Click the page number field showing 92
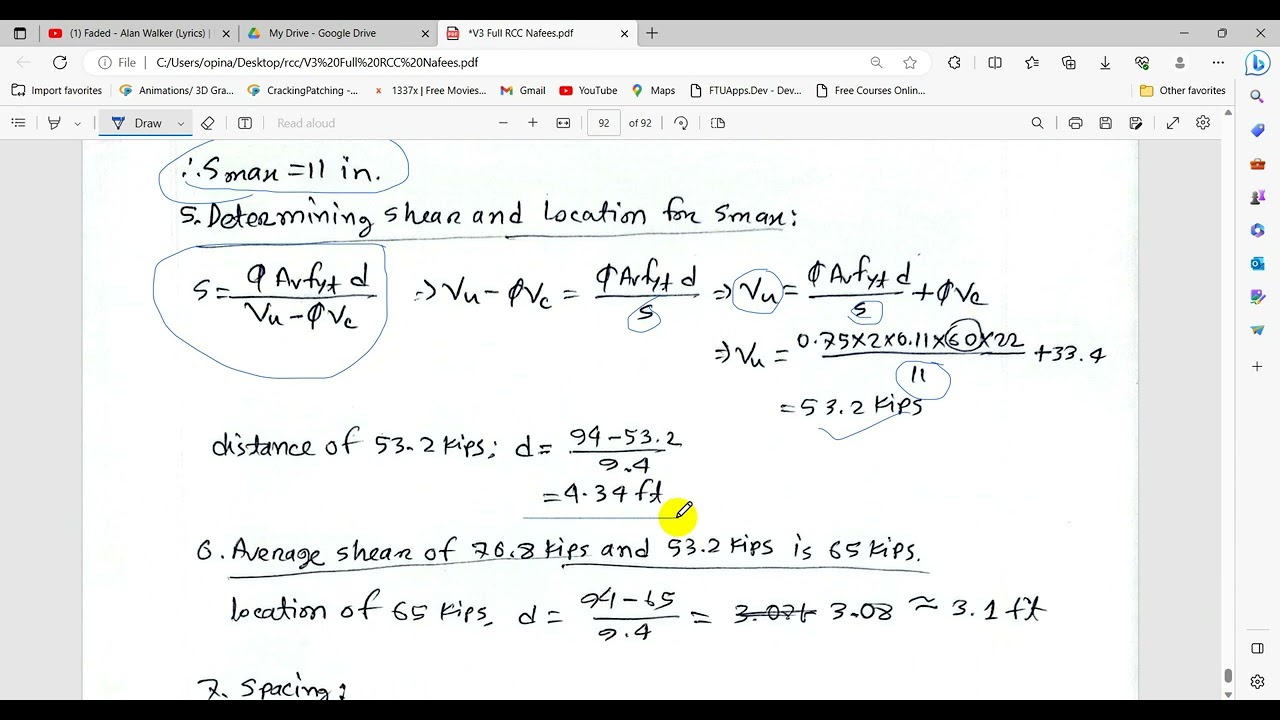 603,123
